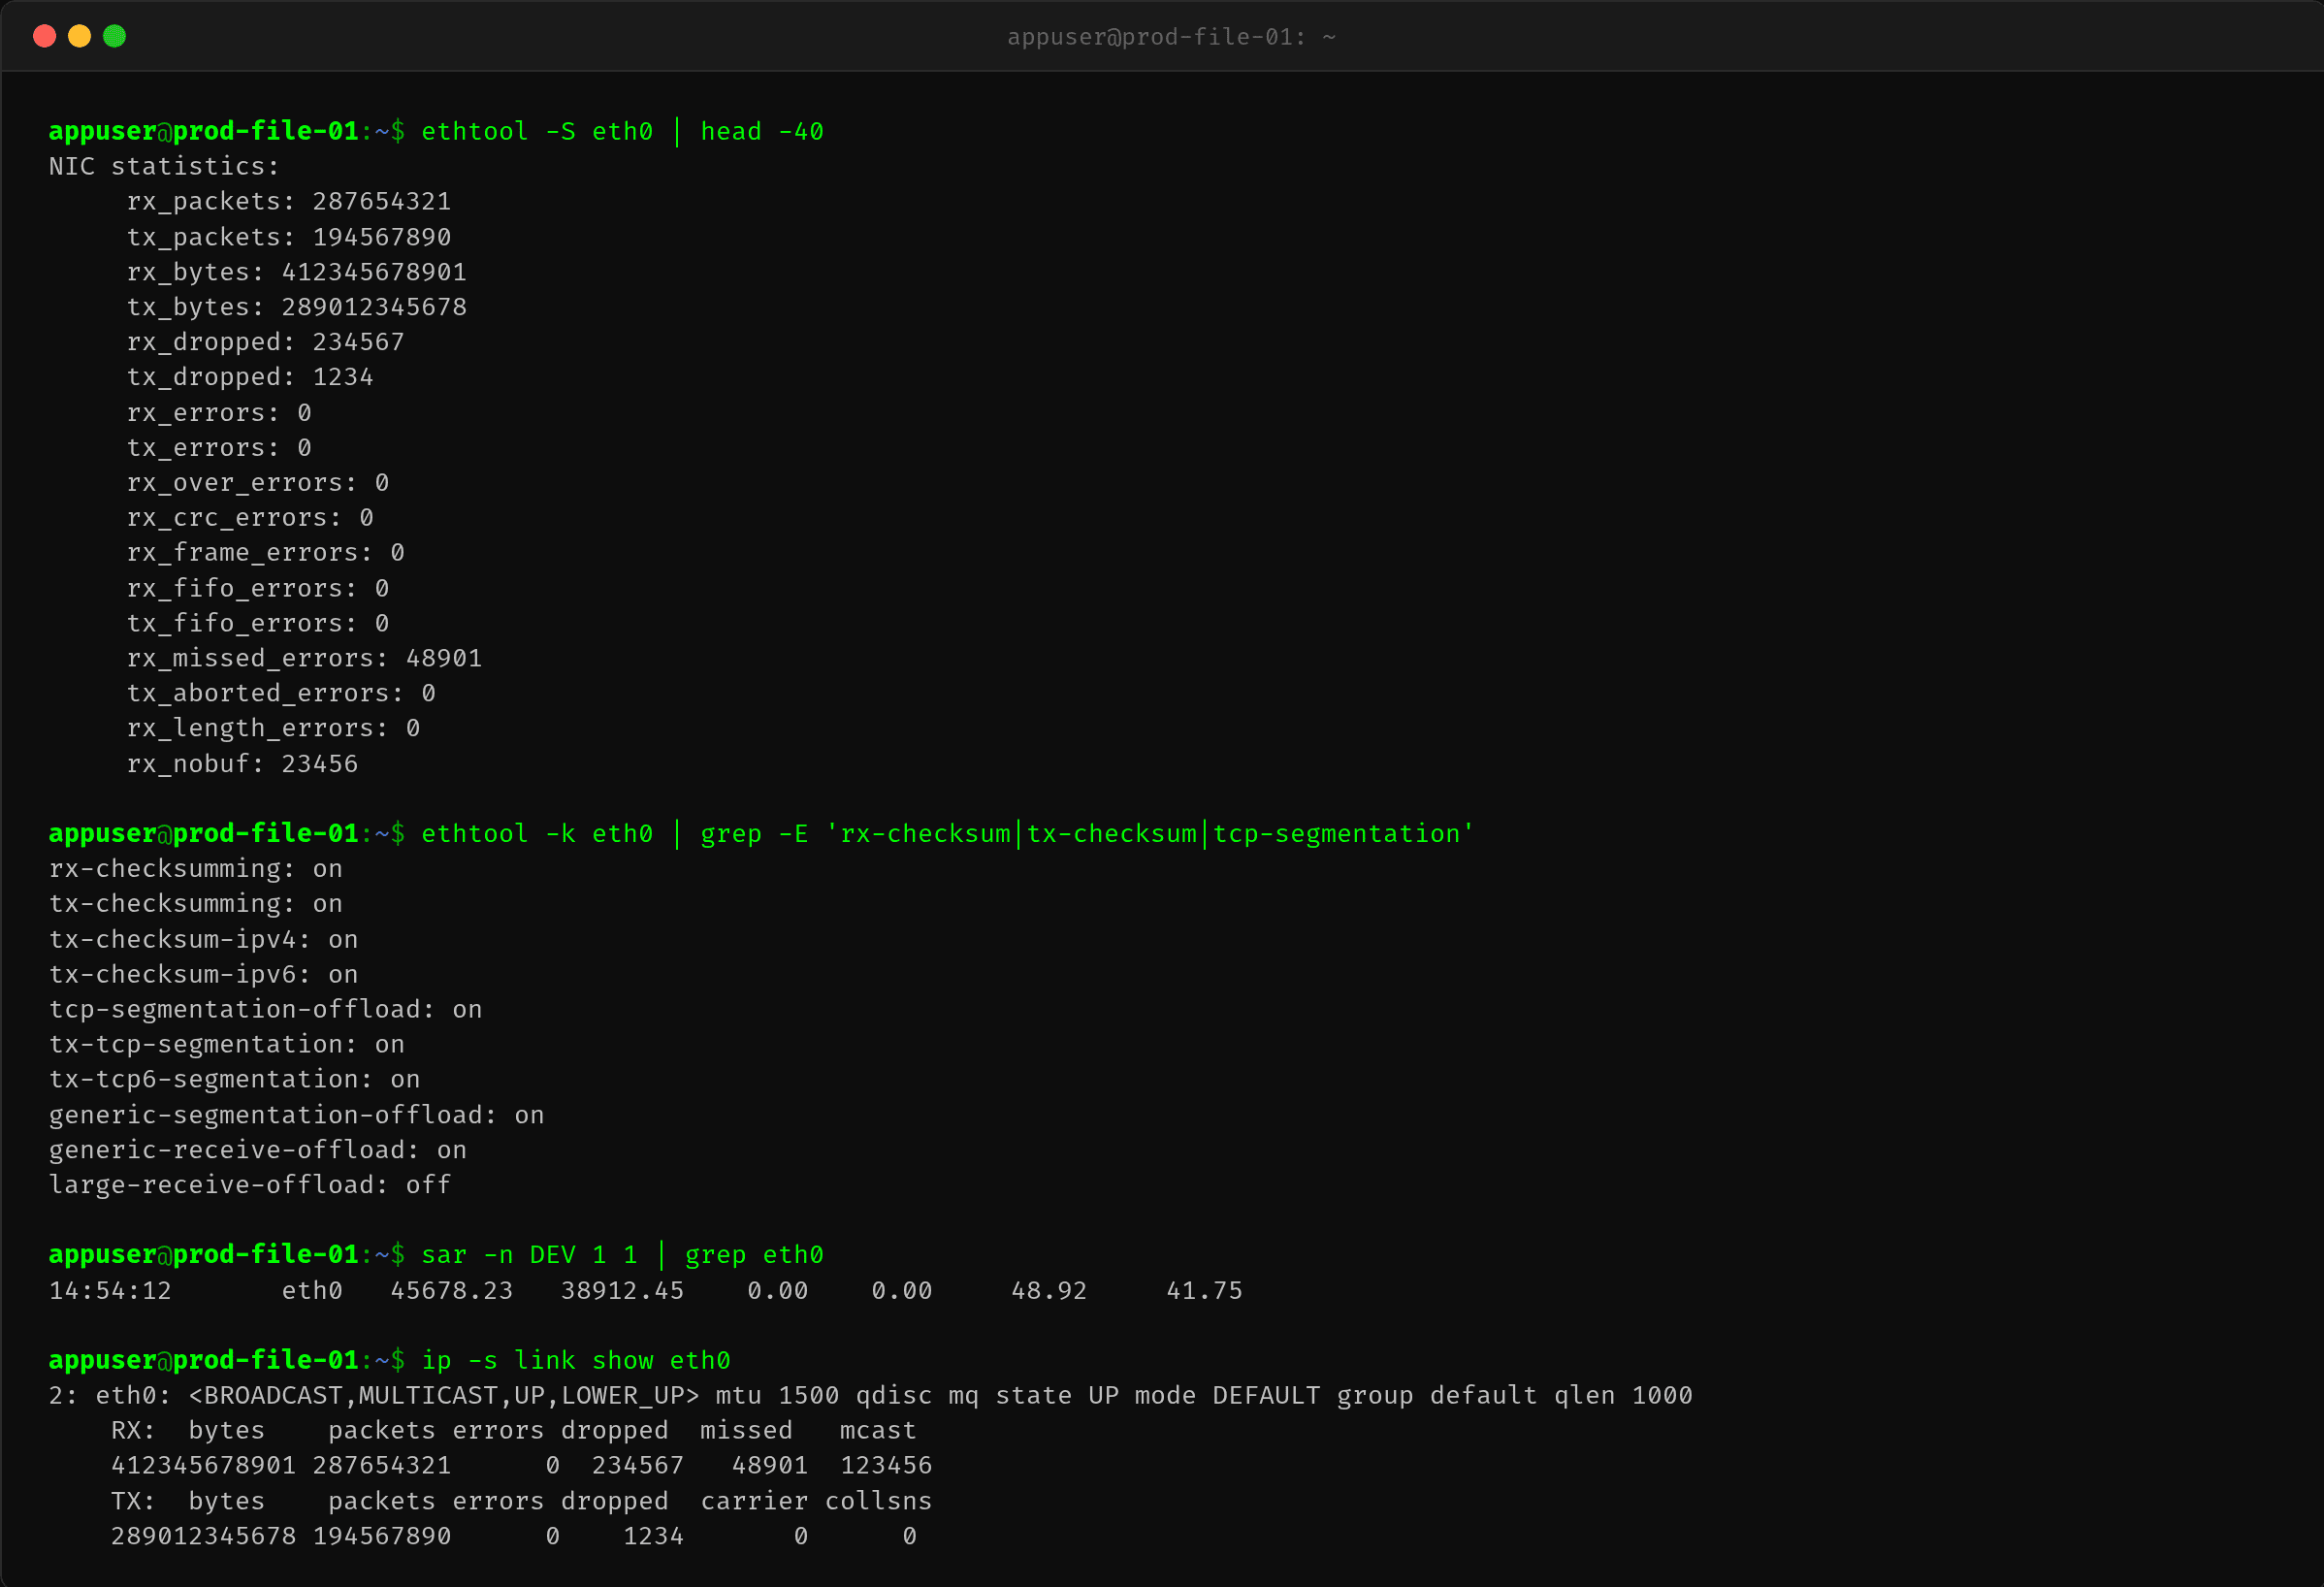Click the window title appuser@prod-file-01: ~
2324x1587 pixels.
1171,37
